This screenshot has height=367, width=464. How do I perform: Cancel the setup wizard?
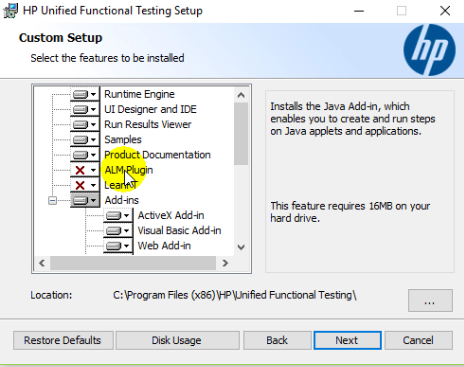point(419,340)
